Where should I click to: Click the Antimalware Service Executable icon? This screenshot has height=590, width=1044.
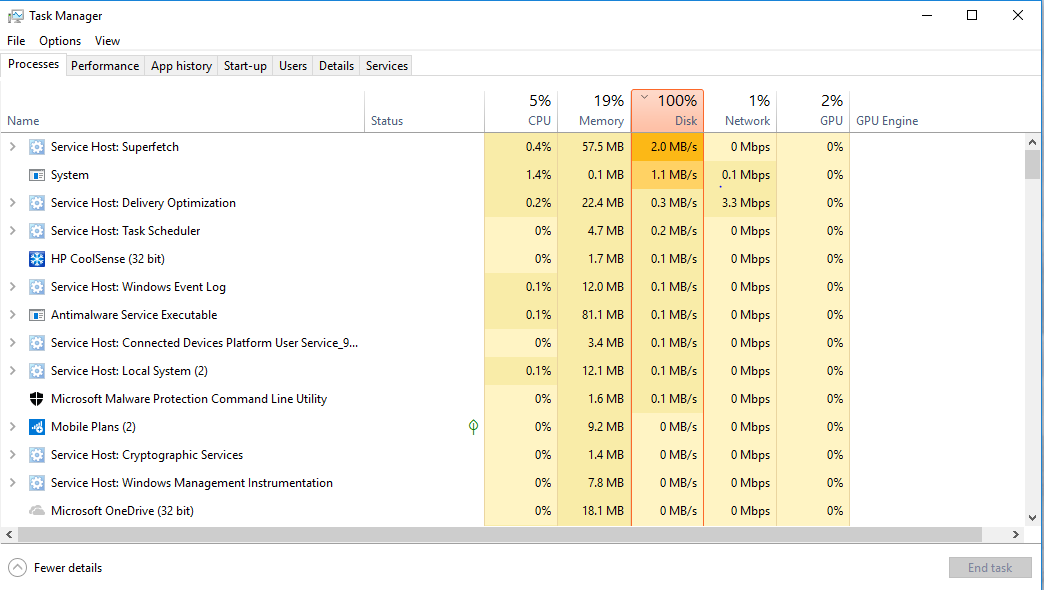pos(37,315)
